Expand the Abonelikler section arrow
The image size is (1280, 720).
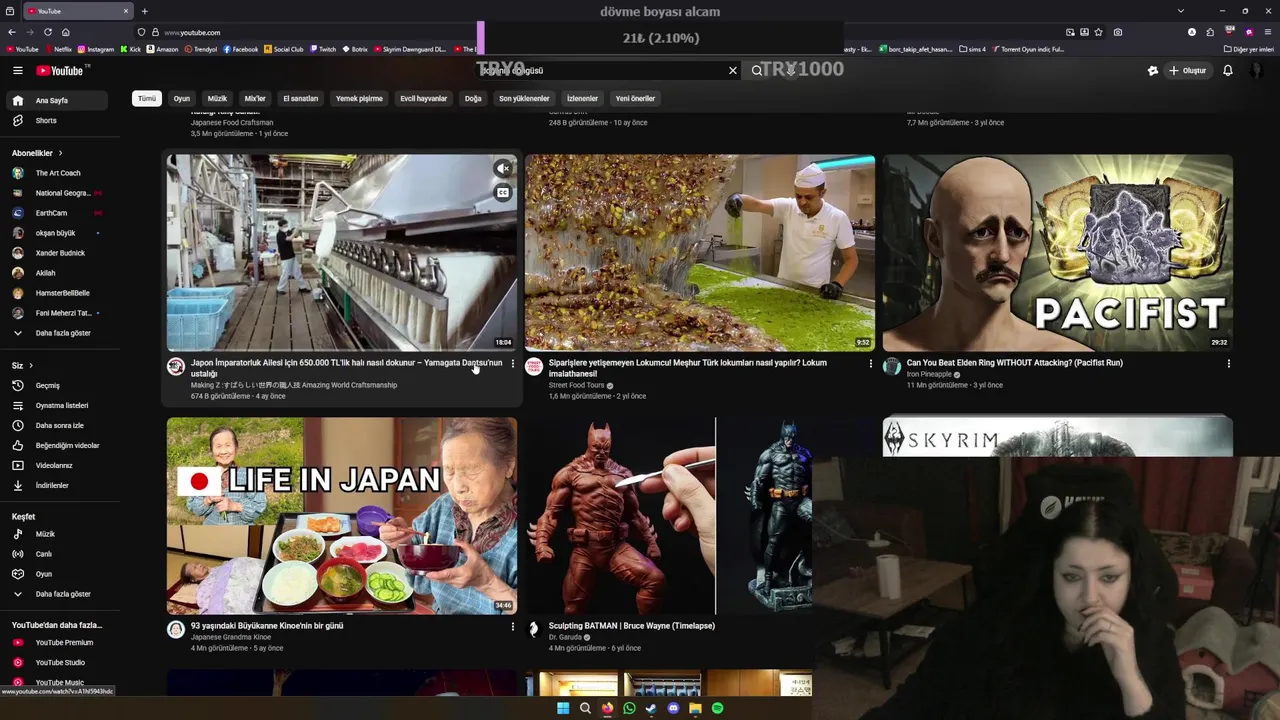(x=60, y=153)
